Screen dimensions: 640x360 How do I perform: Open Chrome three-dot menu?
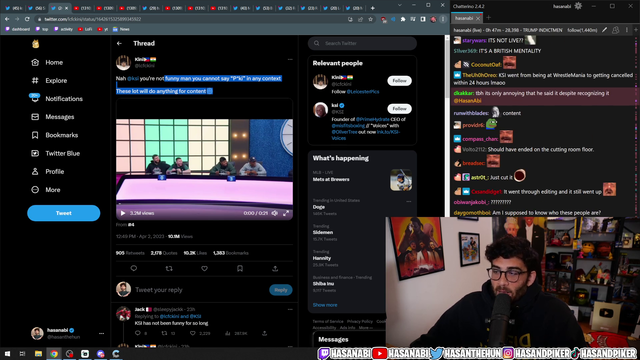(443, 19)
